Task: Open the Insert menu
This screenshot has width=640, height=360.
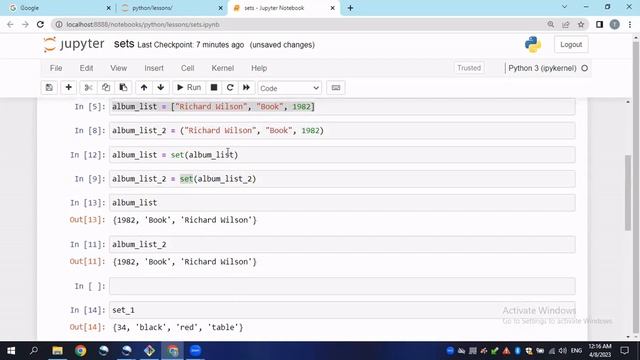Action: 154,68
